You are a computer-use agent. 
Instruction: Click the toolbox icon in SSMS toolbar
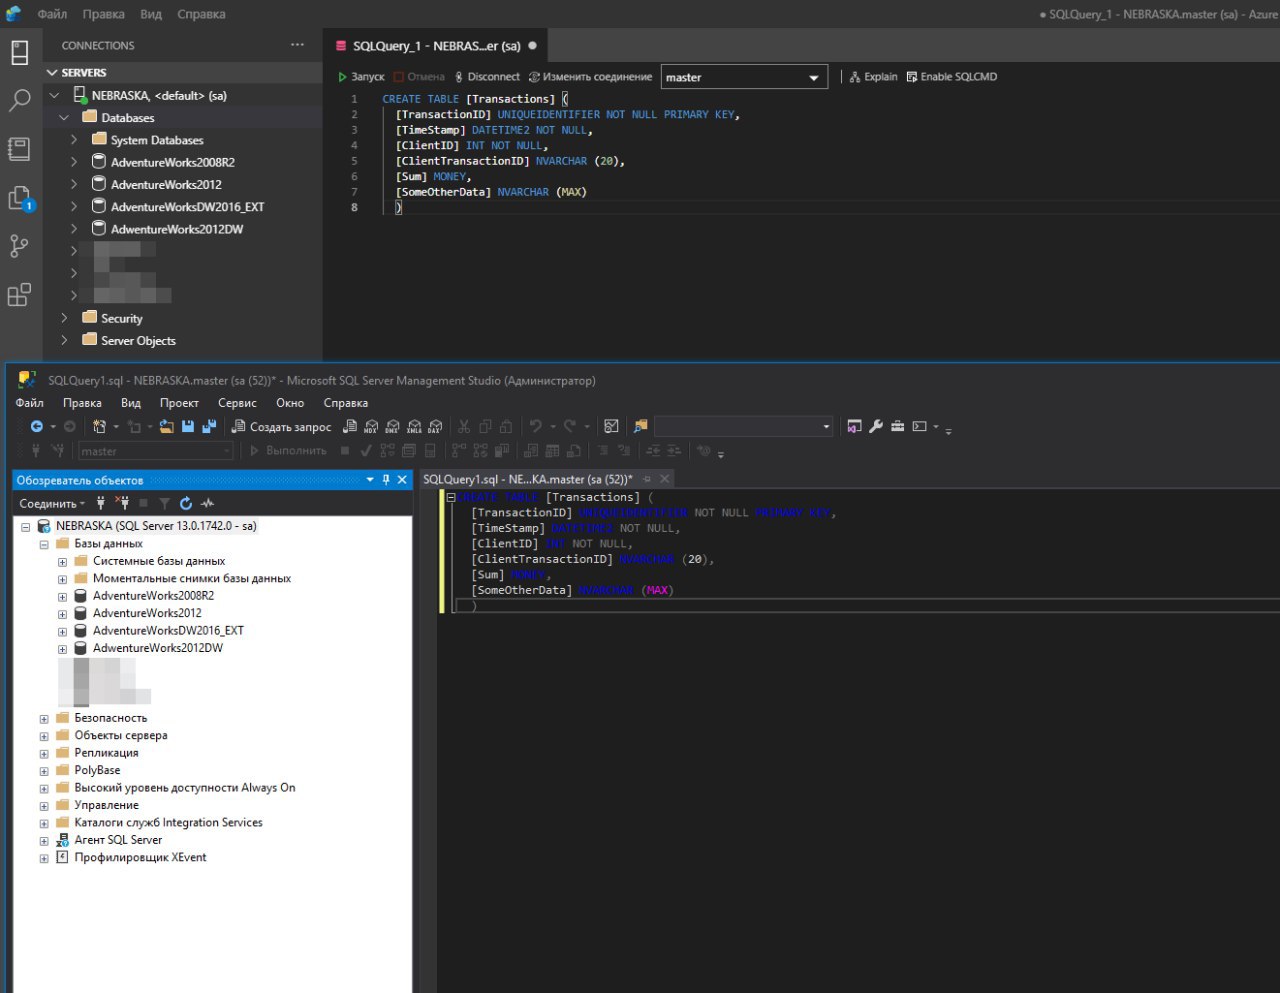tap(898, 427)
